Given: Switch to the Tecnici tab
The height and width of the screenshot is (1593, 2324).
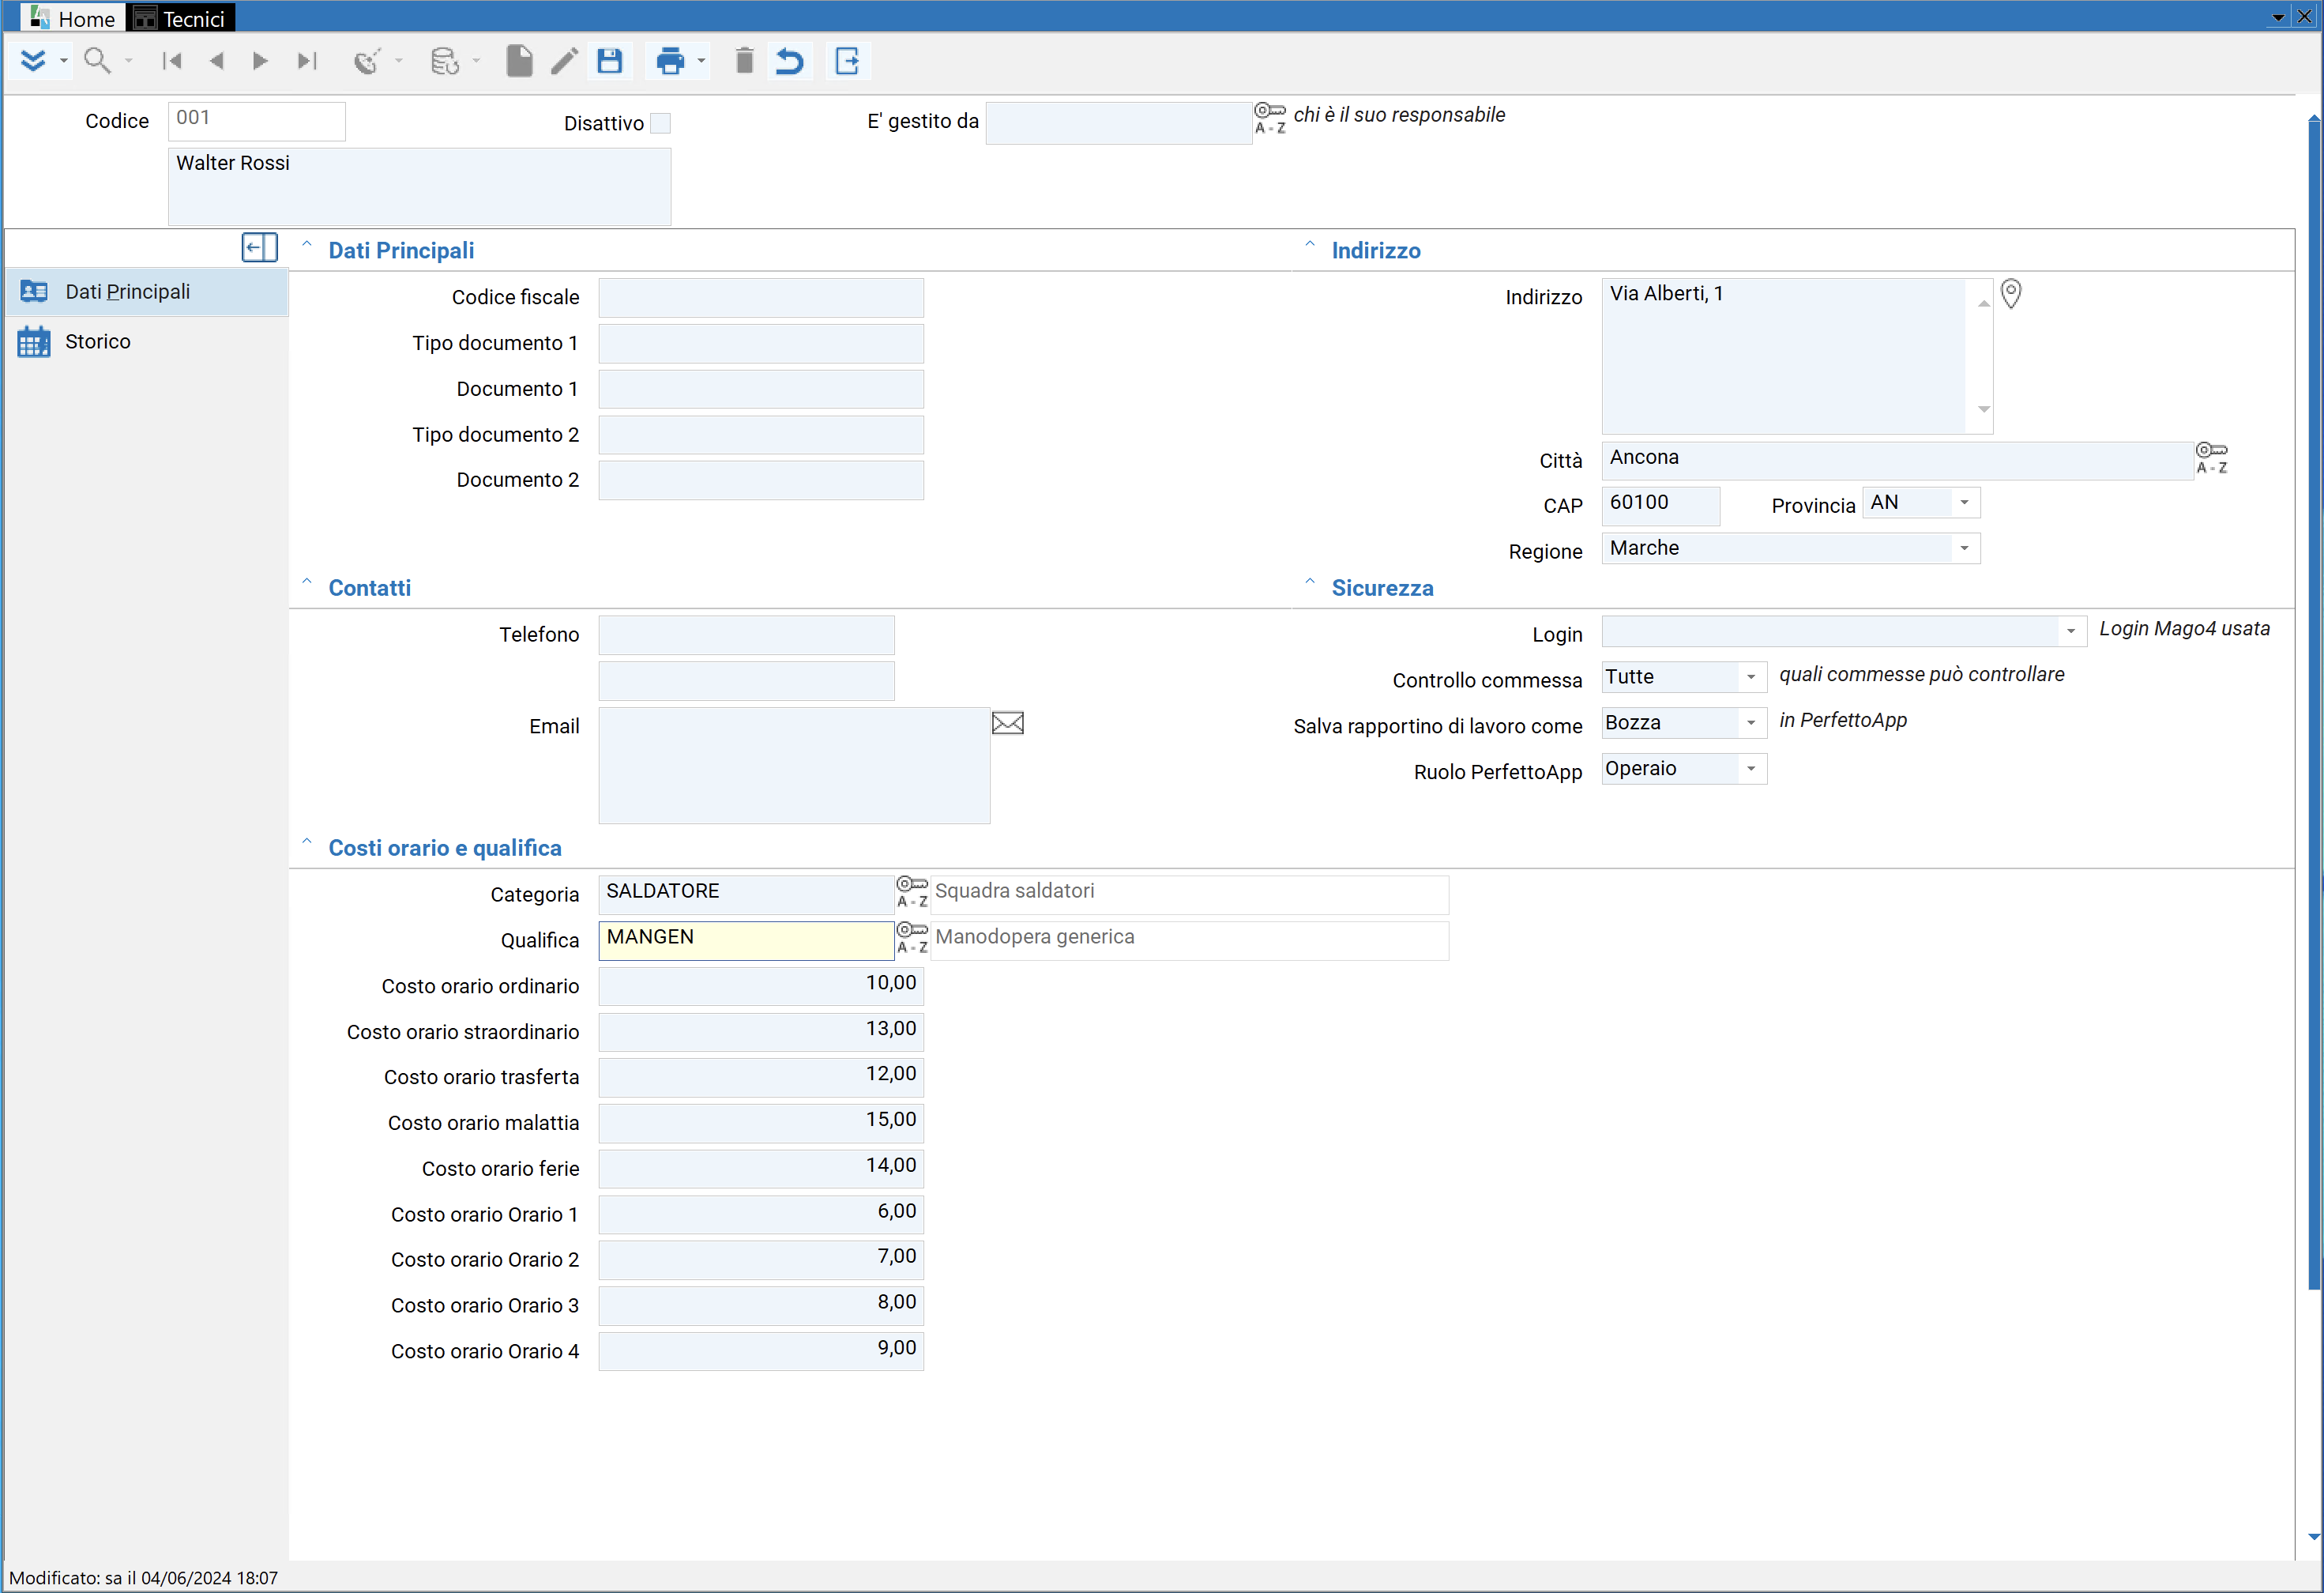Looking at the screenshot, I should tap(181, 18).
